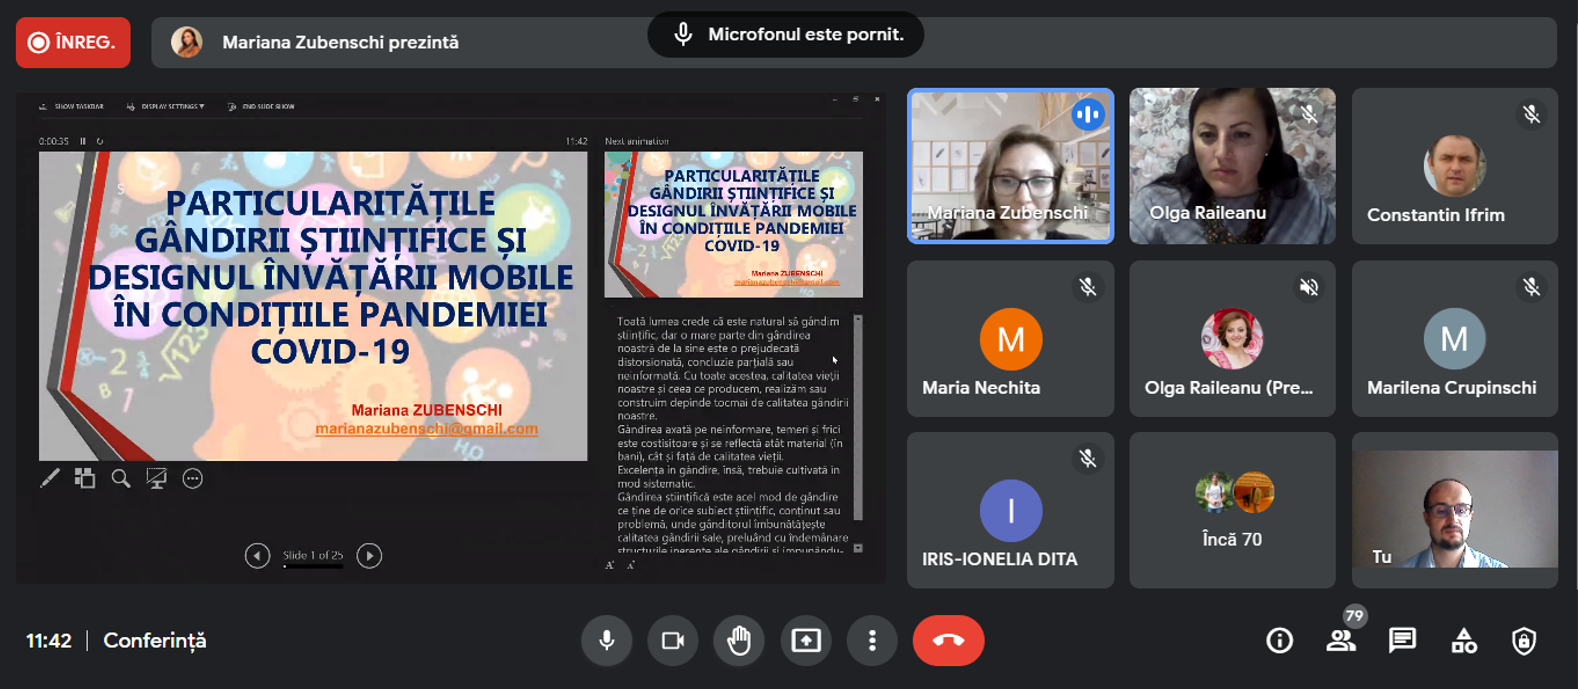
Task: Turn off the camera in bottom toolbar
Action: 673,641
